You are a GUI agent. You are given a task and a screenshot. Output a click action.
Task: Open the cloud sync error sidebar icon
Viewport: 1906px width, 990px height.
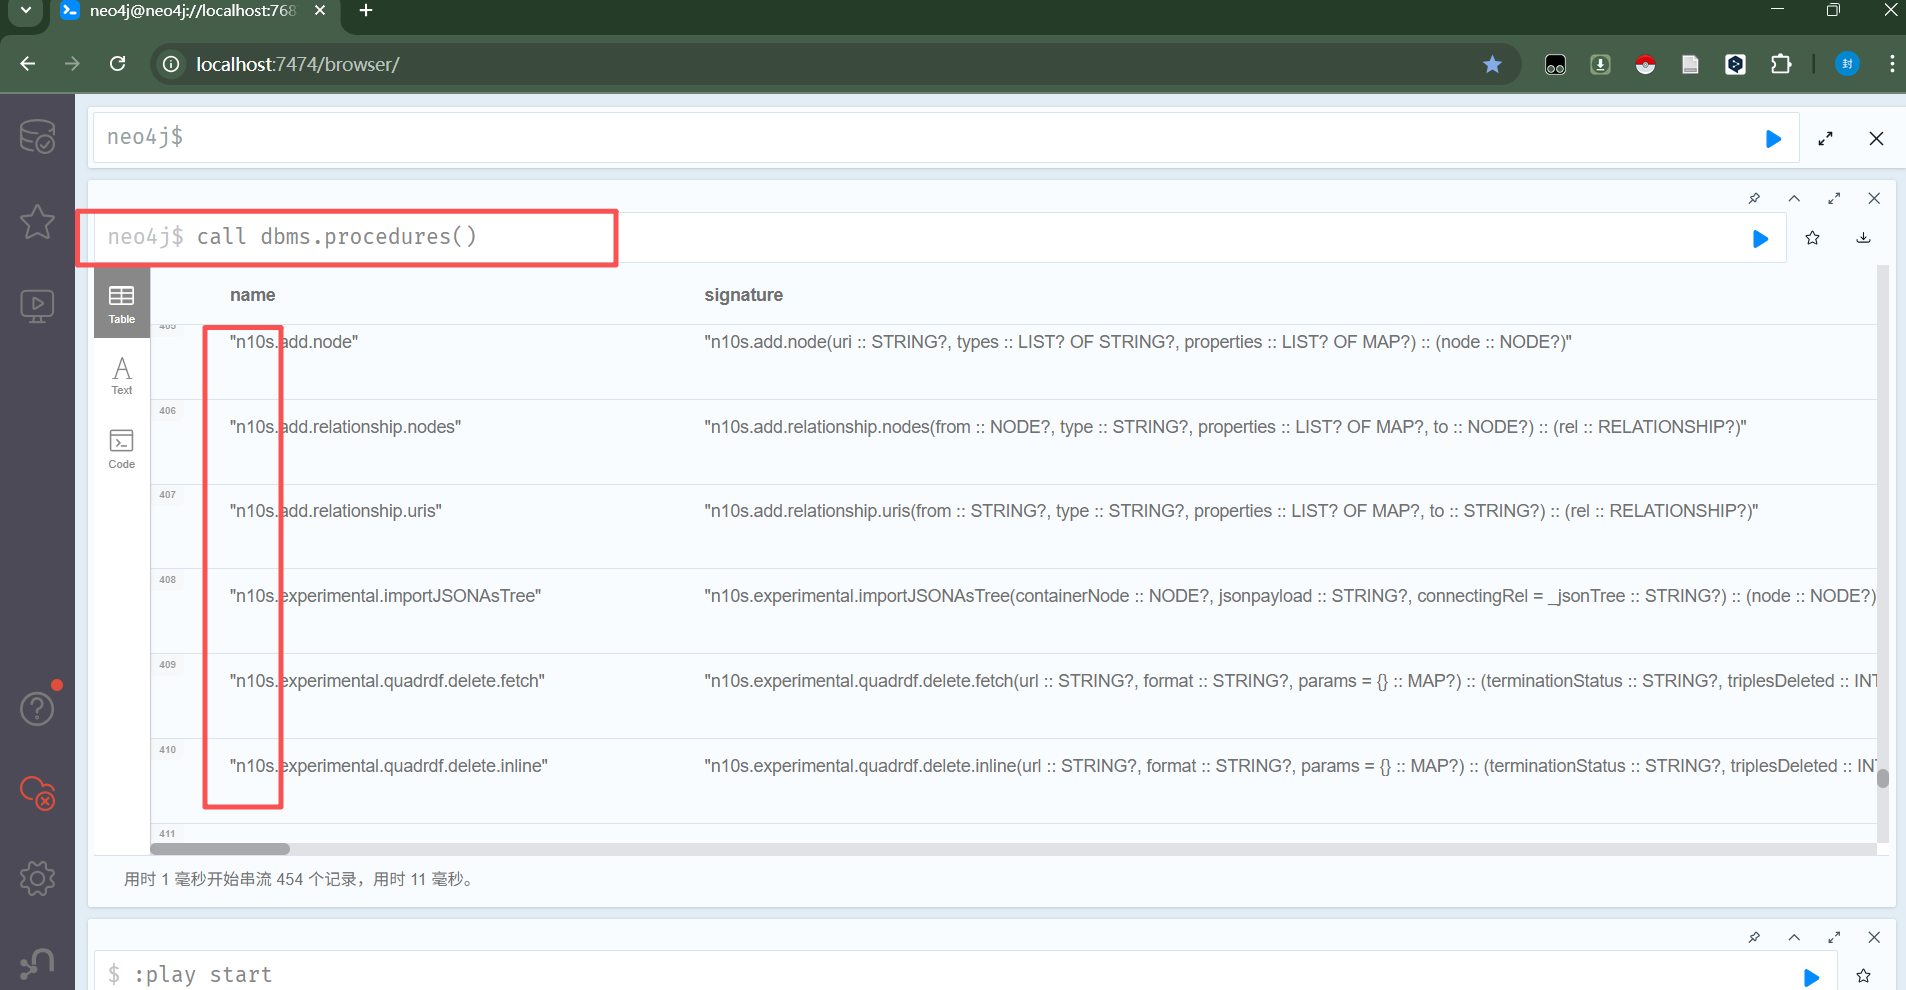(x=37, y=793)
